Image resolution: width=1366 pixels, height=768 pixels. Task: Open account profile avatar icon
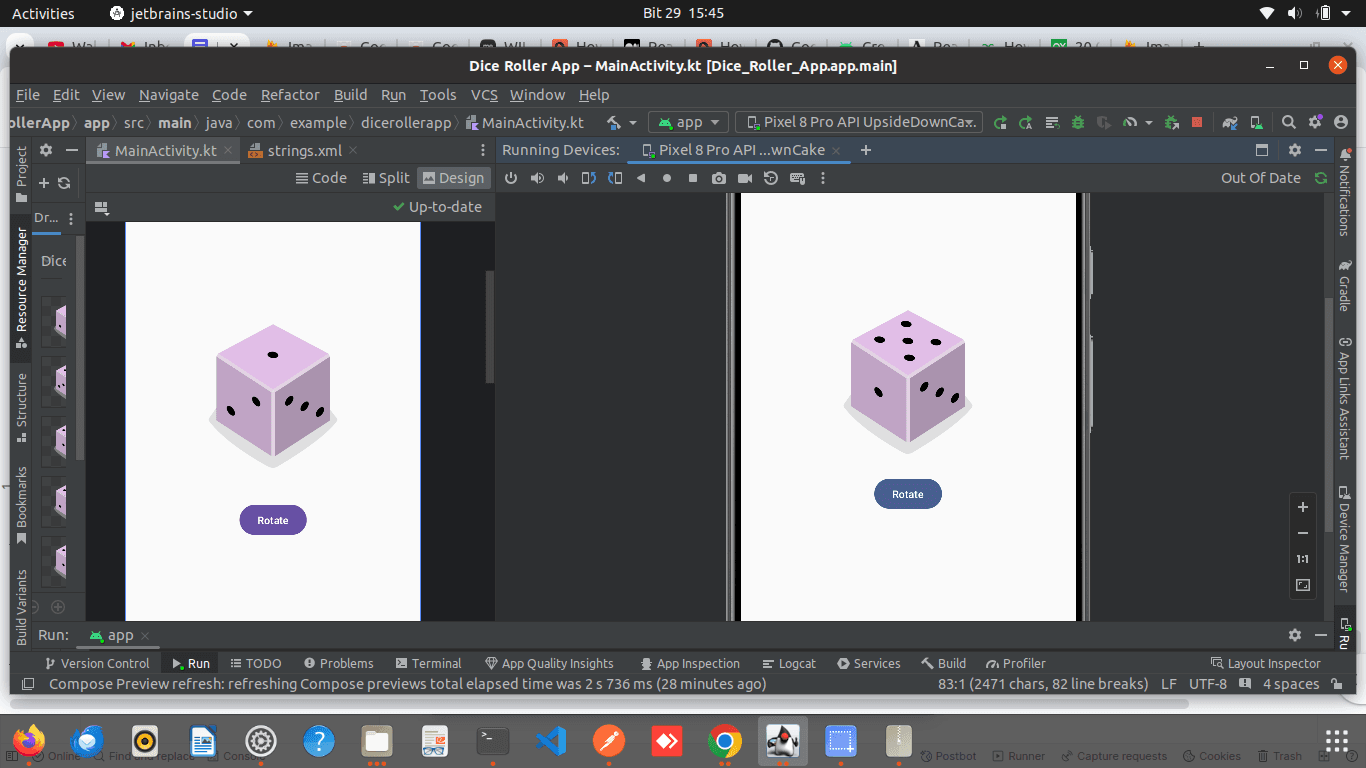click(1341, 122)
